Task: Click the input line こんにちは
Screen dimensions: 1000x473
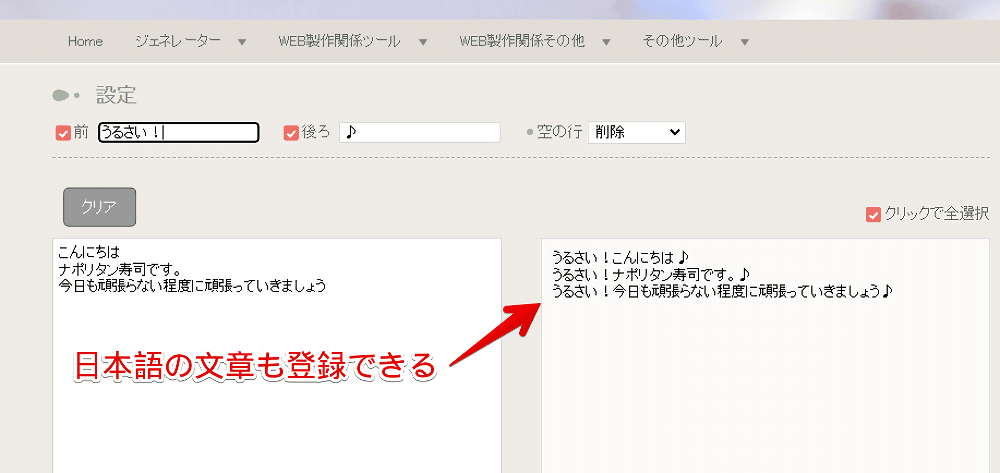Action: pyautogui.click(x=88, y=251)
